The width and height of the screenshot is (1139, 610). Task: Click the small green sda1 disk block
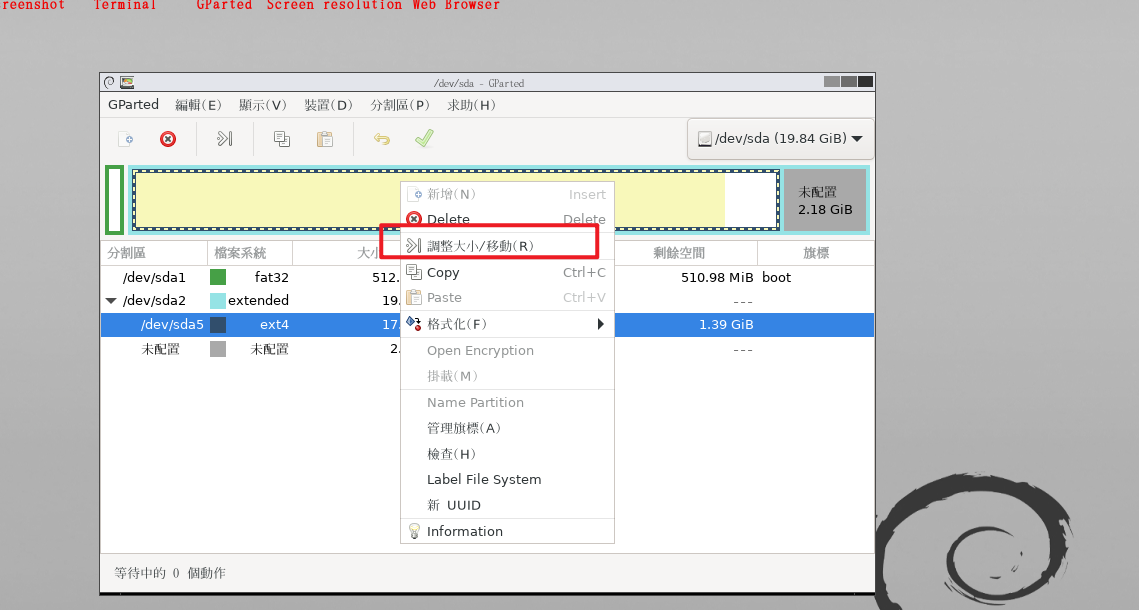(x=114, y=200)
